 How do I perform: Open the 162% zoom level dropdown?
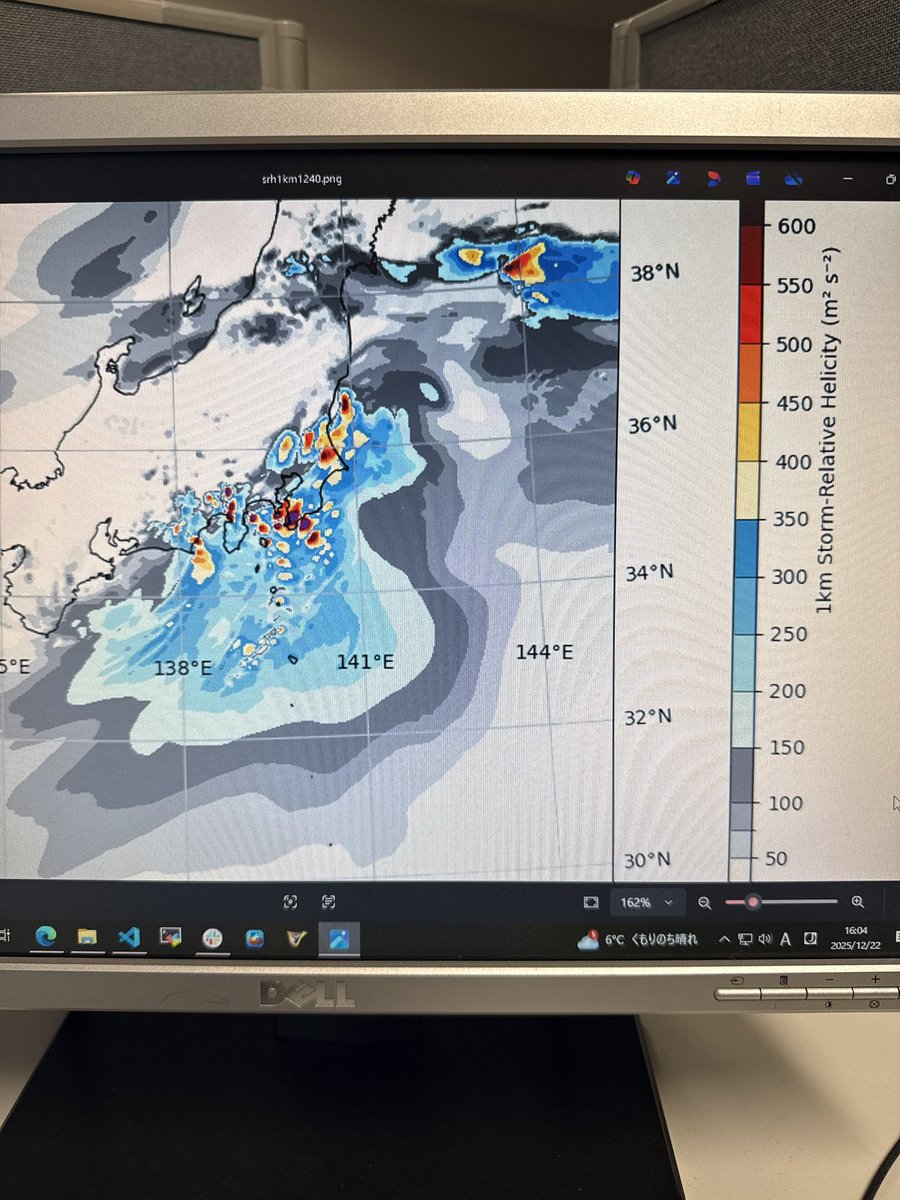pos(648,902)
